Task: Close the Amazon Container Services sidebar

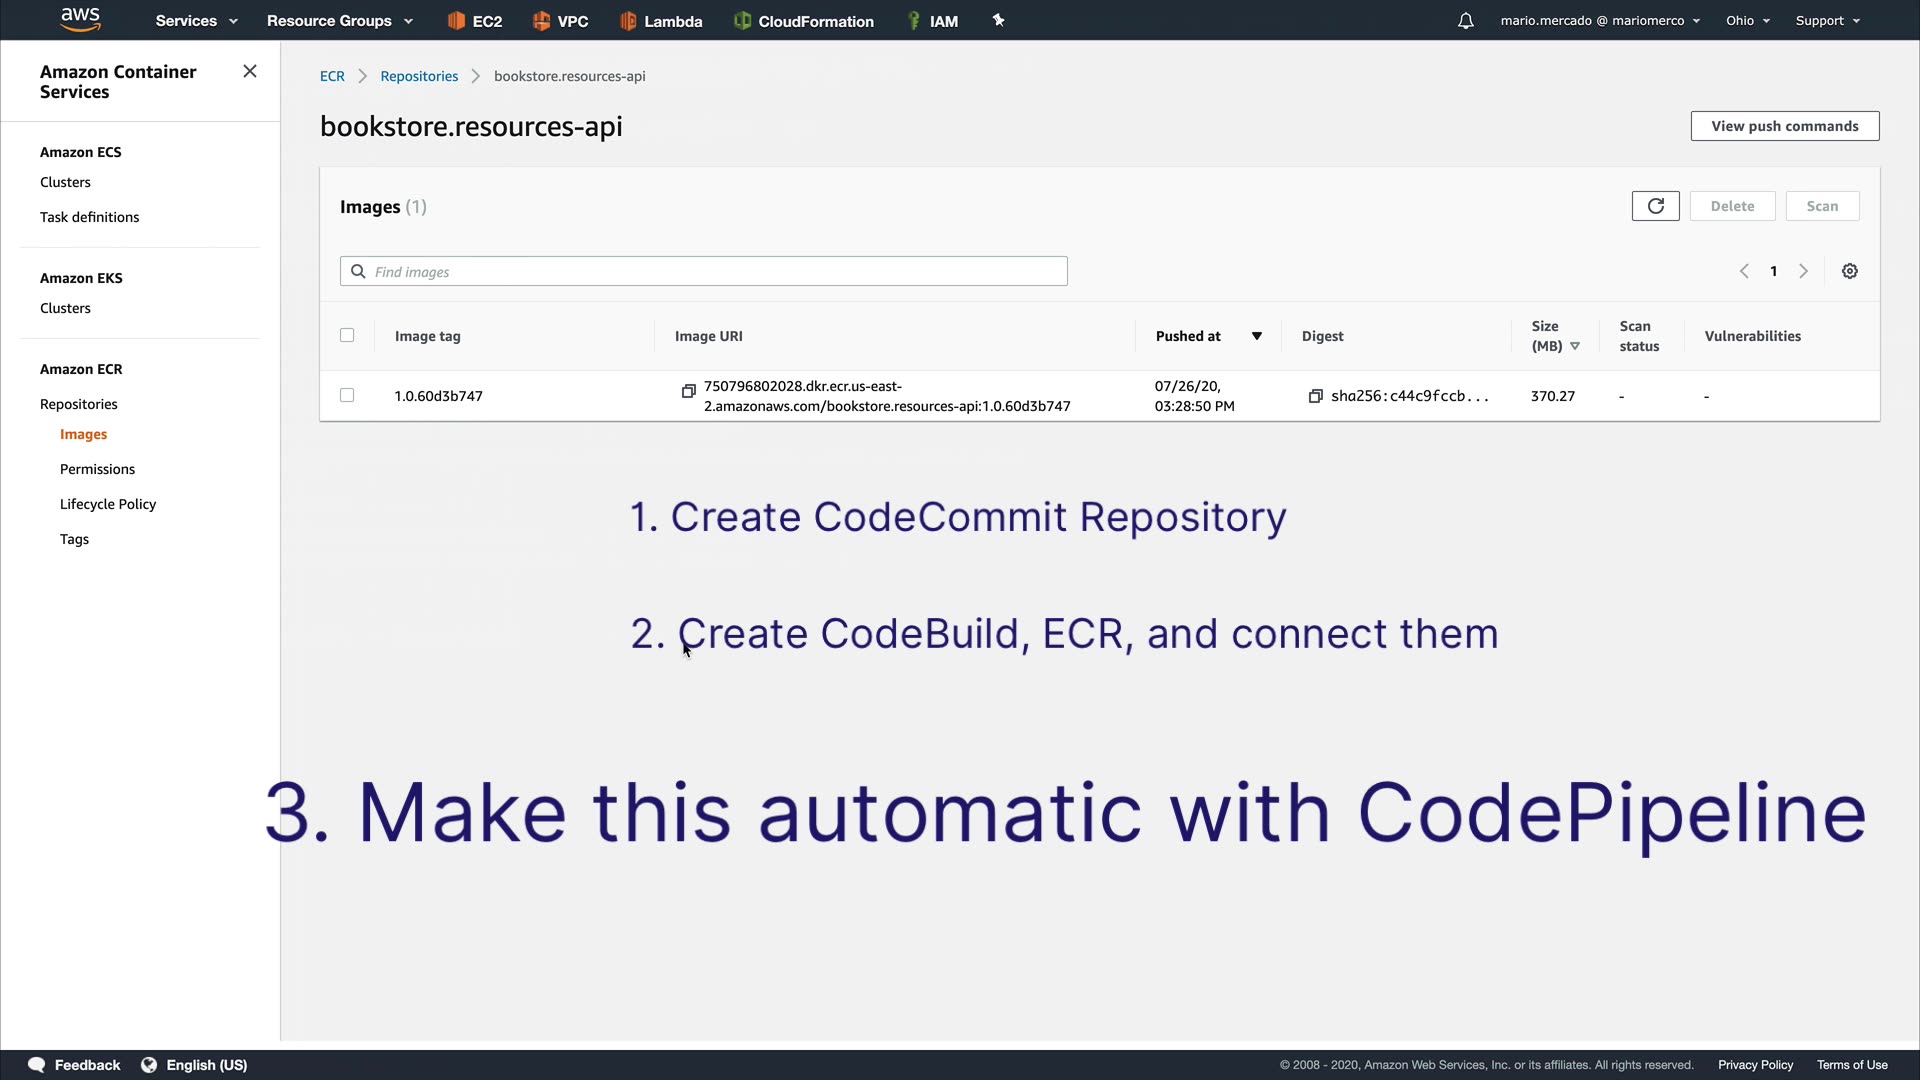Action: click(x=250, y=71)
